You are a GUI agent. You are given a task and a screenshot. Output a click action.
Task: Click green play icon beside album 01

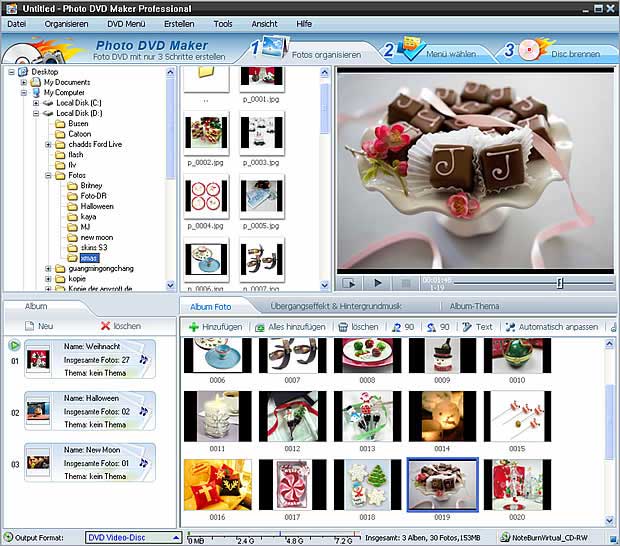point(14,345)
